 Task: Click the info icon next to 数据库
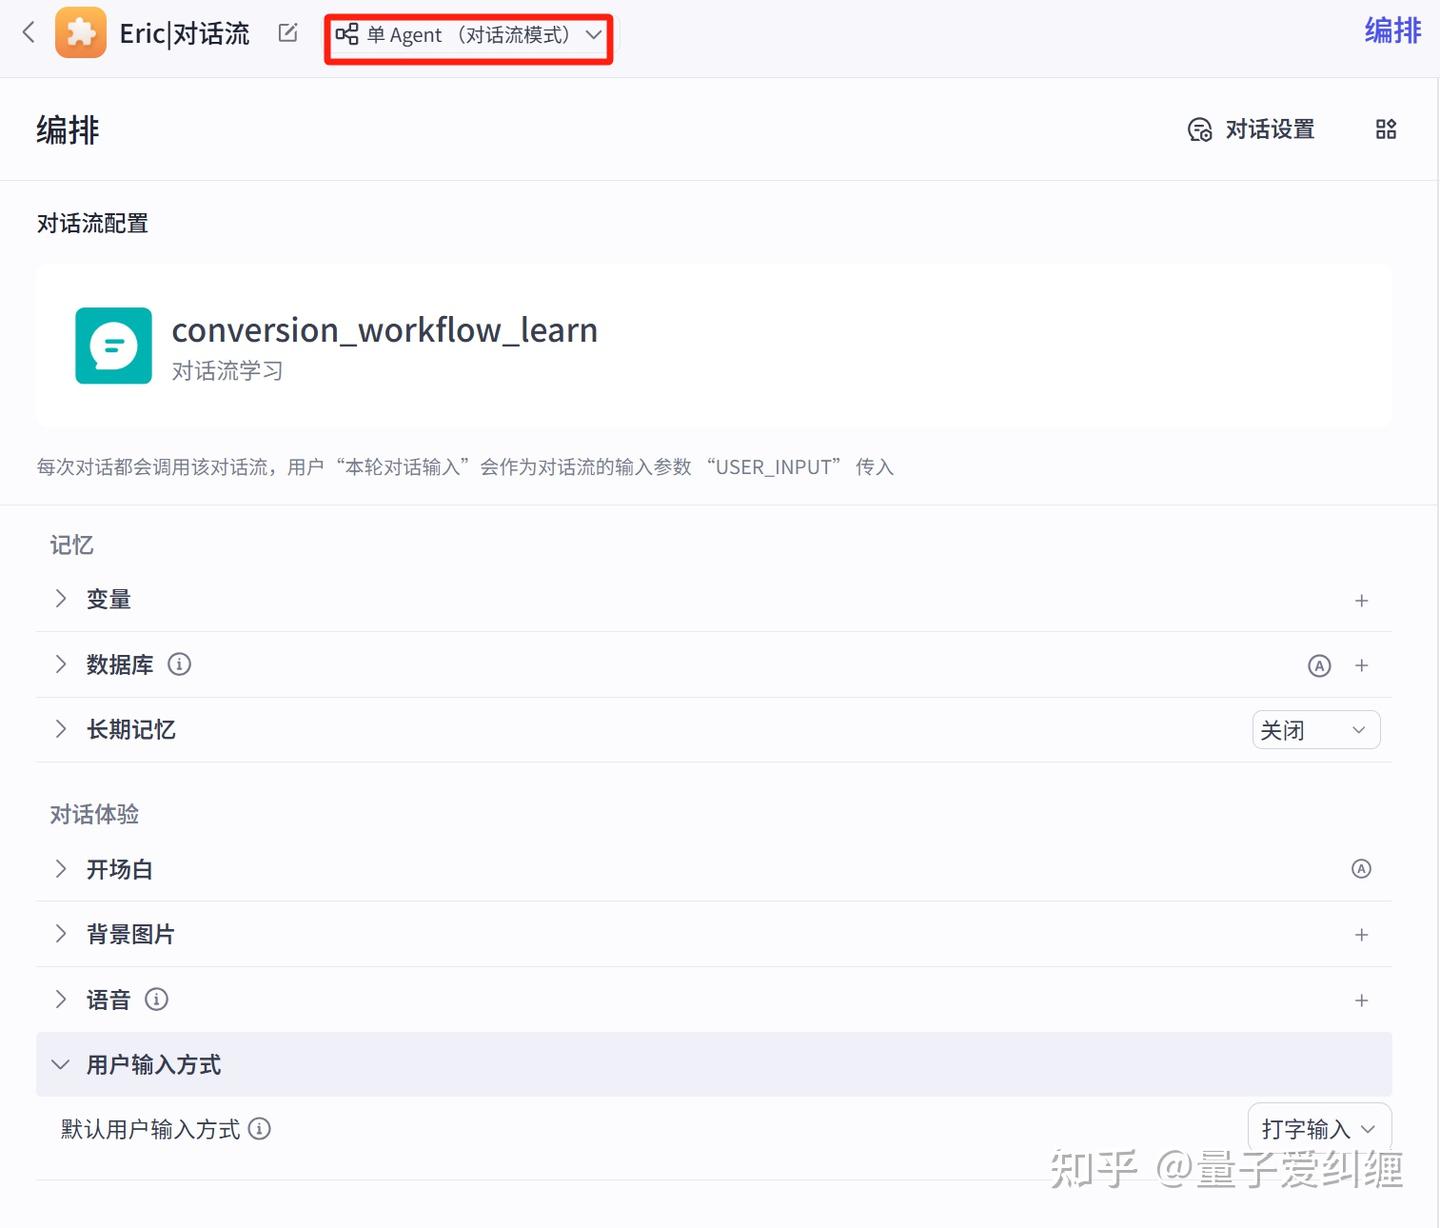[179, 664]
